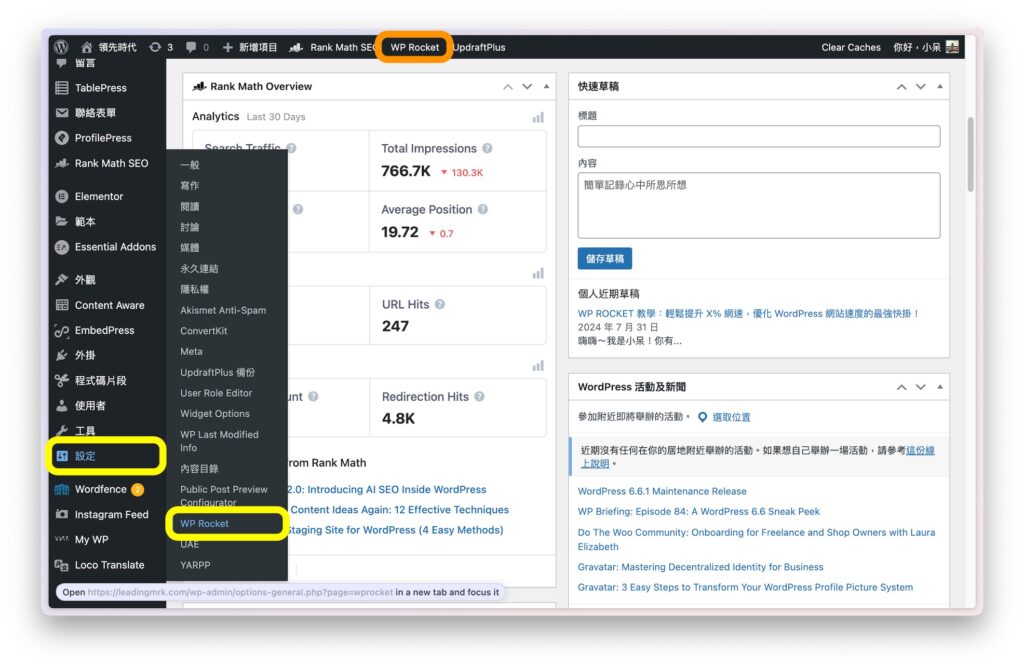Open the Elementor sidebar icon
The image size is (1024, 670).
coord(62,197)
